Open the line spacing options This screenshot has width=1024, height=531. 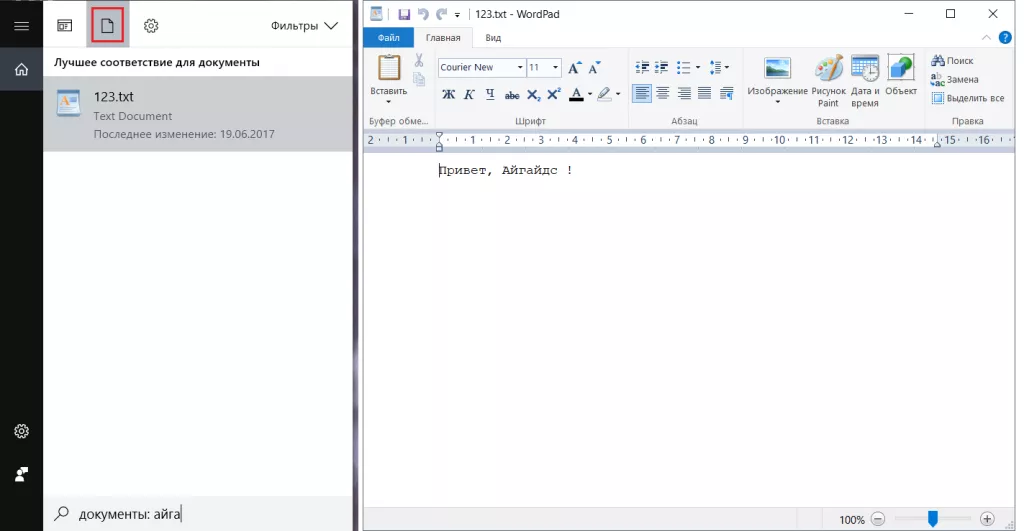tap(718, 67)
